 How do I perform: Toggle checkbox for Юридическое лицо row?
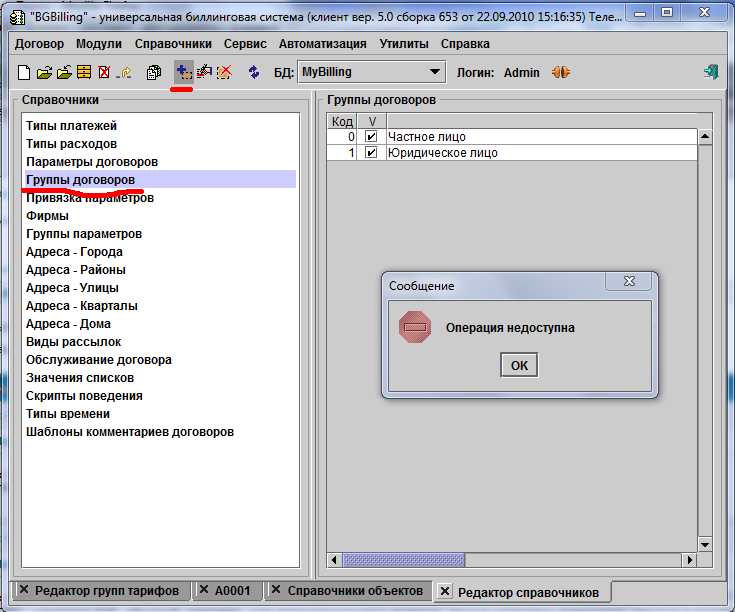[x=371, y=153]
